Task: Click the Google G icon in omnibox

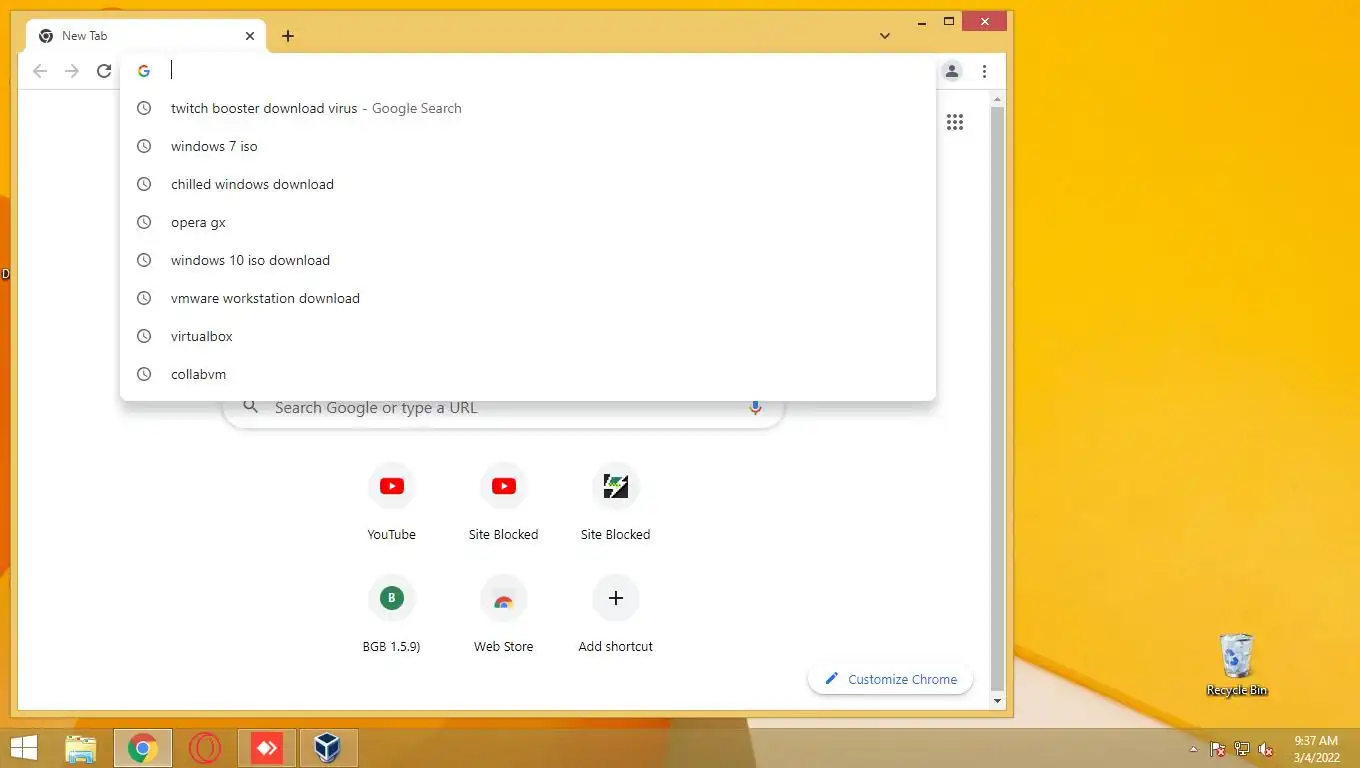Action: (x=144, y=71)
